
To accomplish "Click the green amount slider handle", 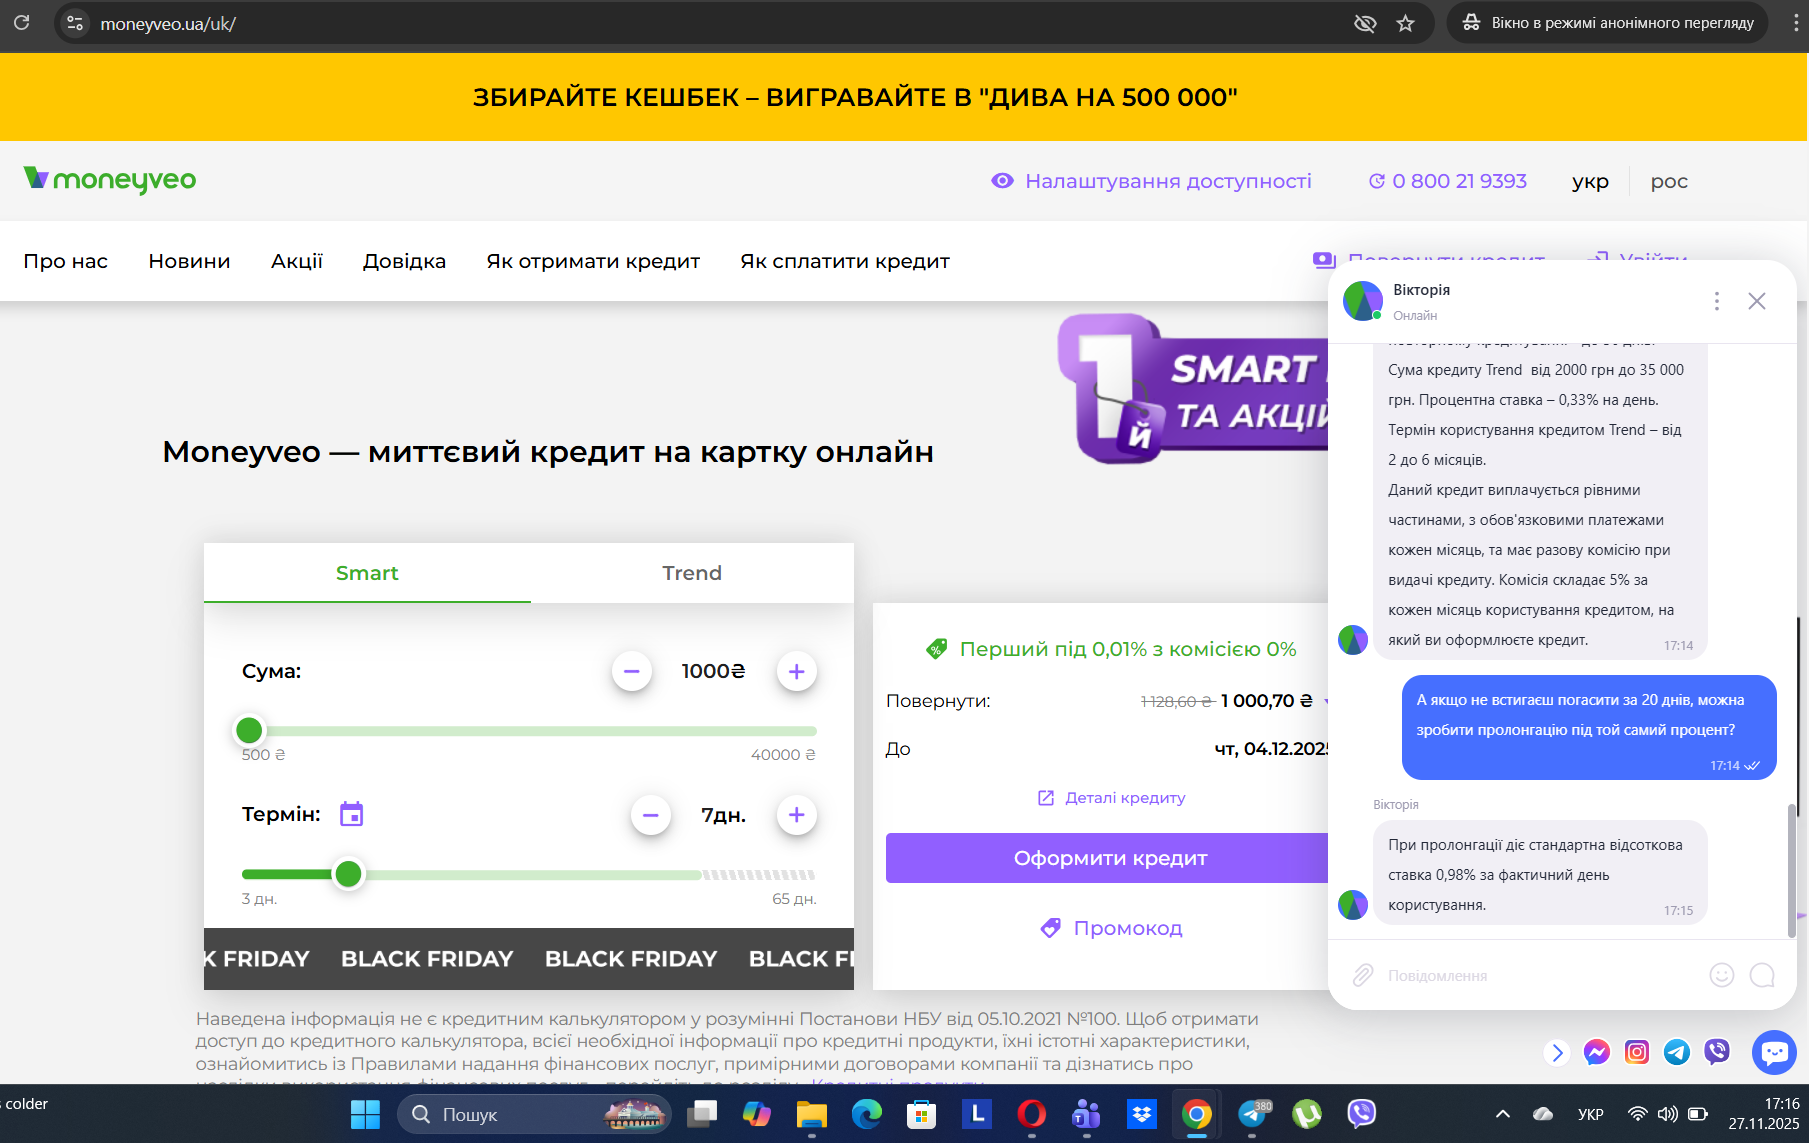I will pos(249,731).
